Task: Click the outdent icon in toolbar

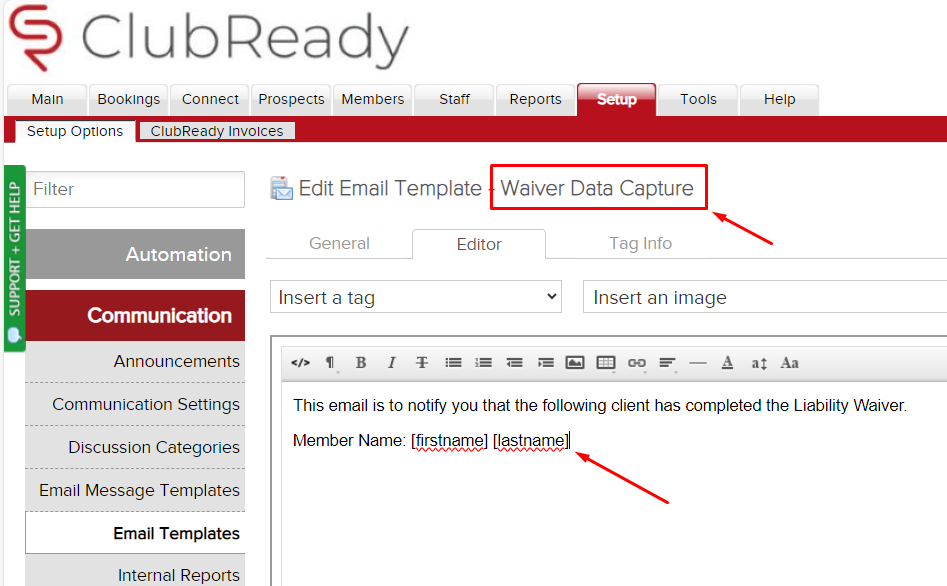Action: (515, 362)
